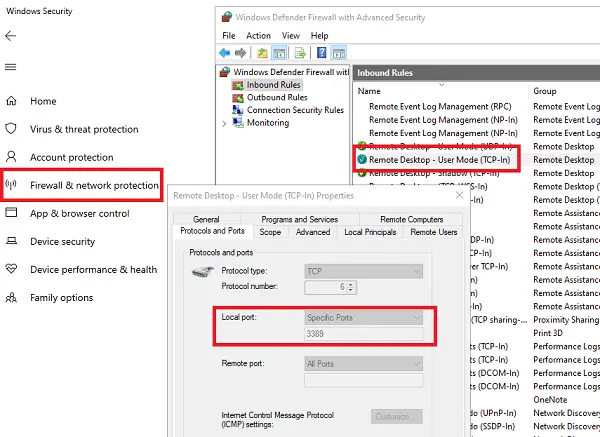Select the Protocols and Ports tab

point(212,231)
